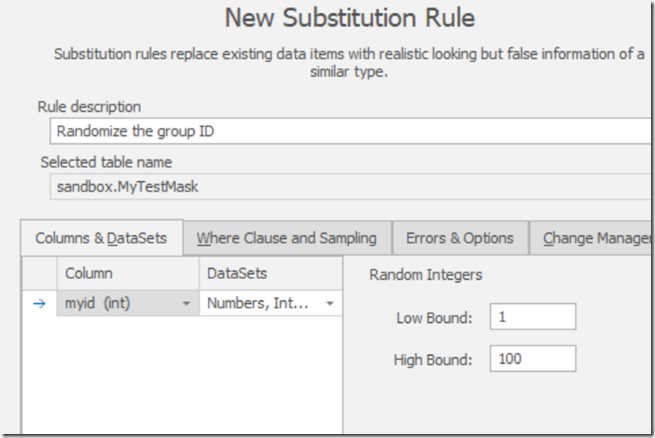This screenshot has width=655, height=438.
Task: Switch to the Columns & DataSets tab
Action: click(101, 238)
